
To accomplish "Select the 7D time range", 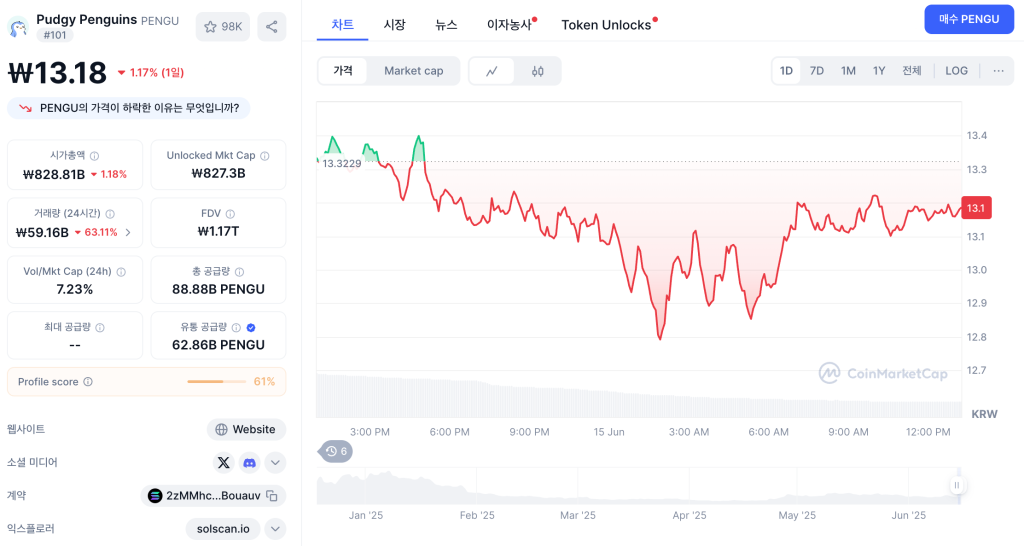I will (817, 71).
